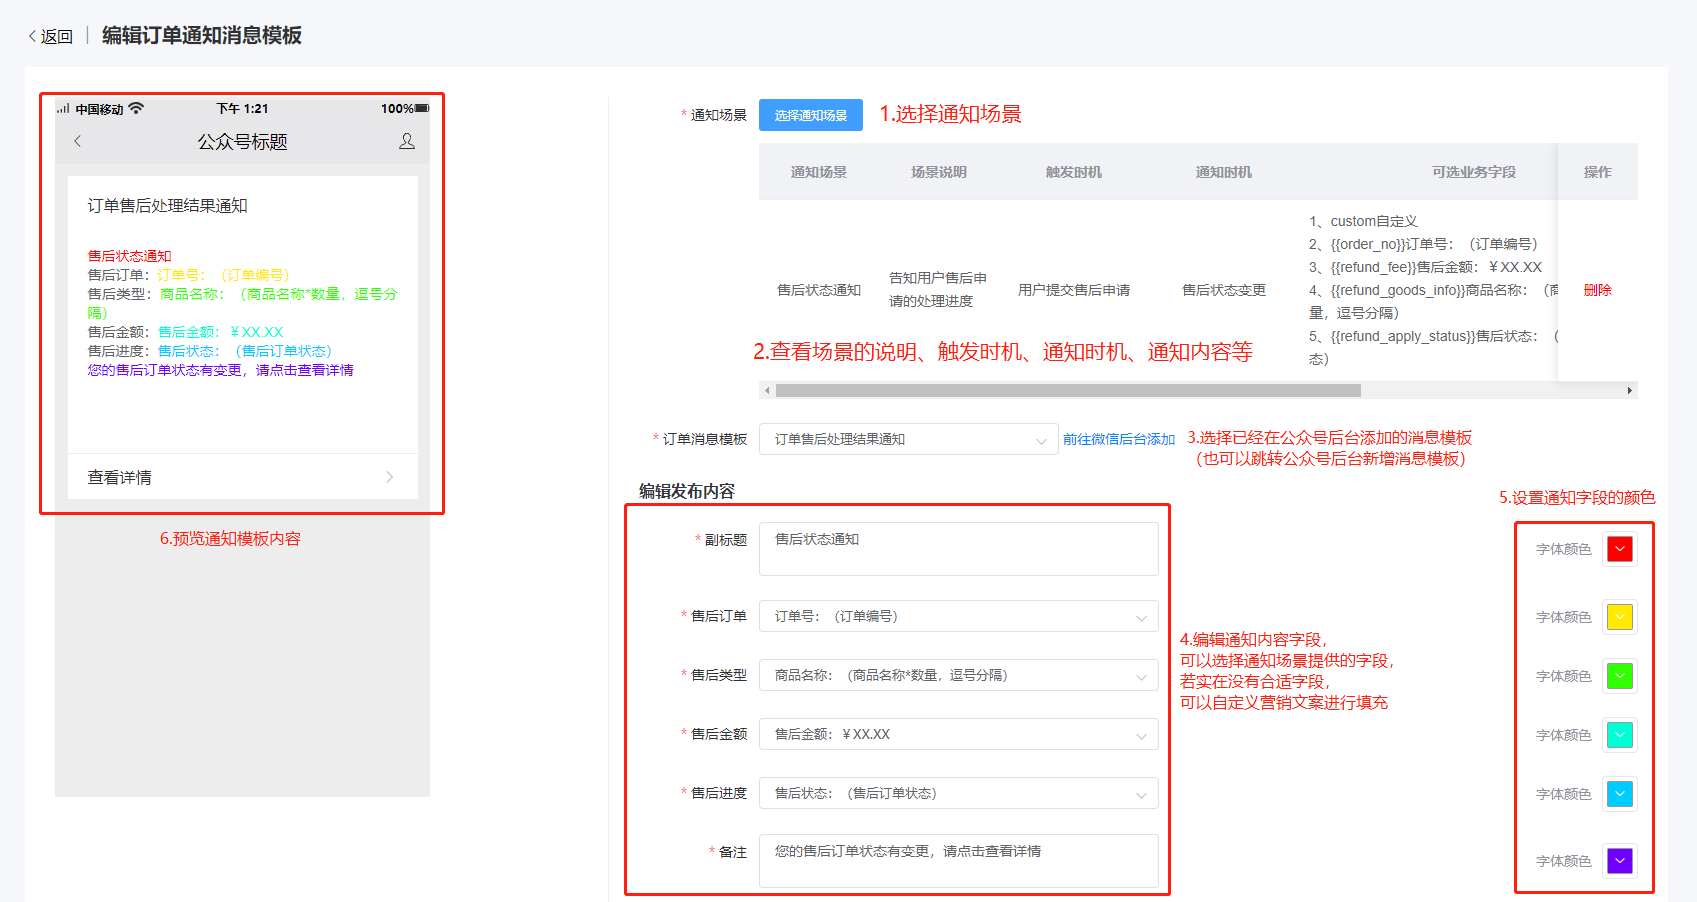Screen dimensions: 1697x902
Task: Click the 查看详情 arrow in preview
Action: (389, 477)
